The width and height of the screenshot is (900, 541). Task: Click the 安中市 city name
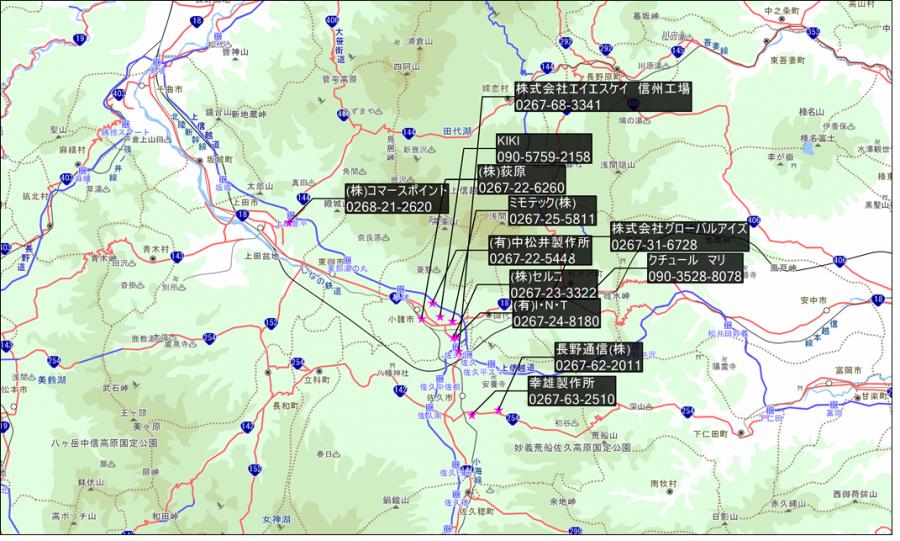click(814, 300)
